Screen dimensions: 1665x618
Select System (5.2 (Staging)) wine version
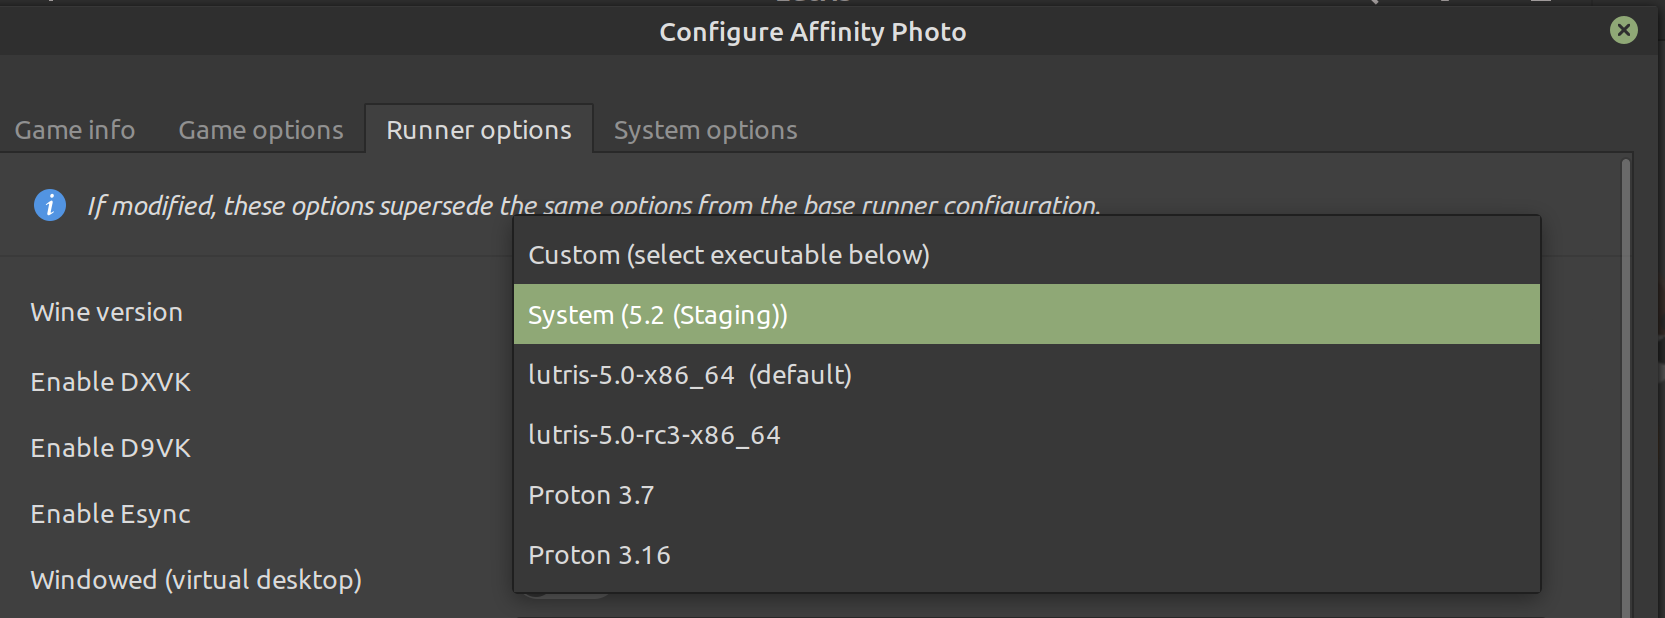coord(1027,315)
